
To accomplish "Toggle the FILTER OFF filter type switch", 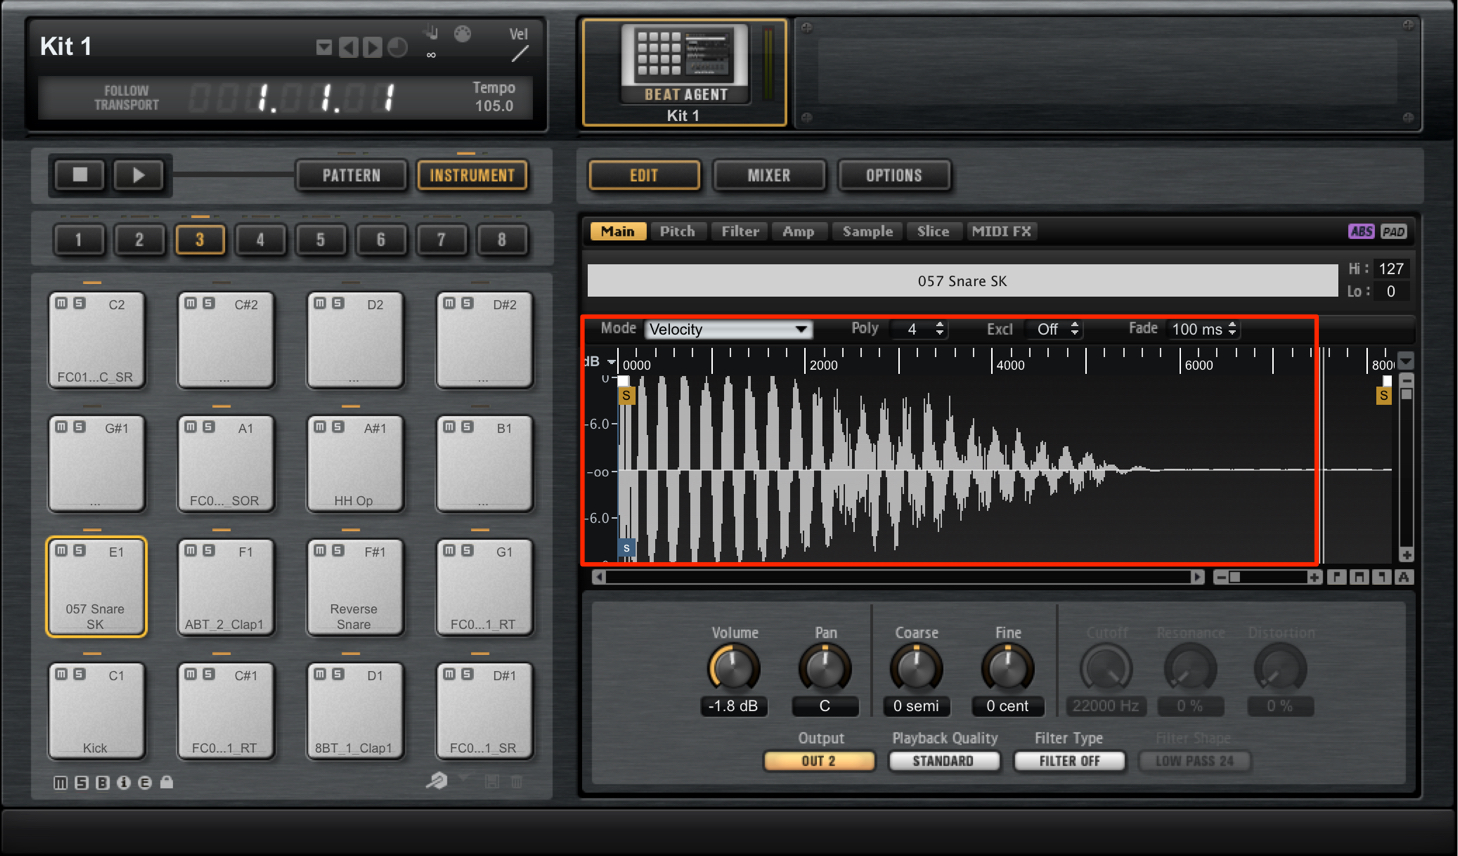I will pyautogui.click(x=1069, y=761).
